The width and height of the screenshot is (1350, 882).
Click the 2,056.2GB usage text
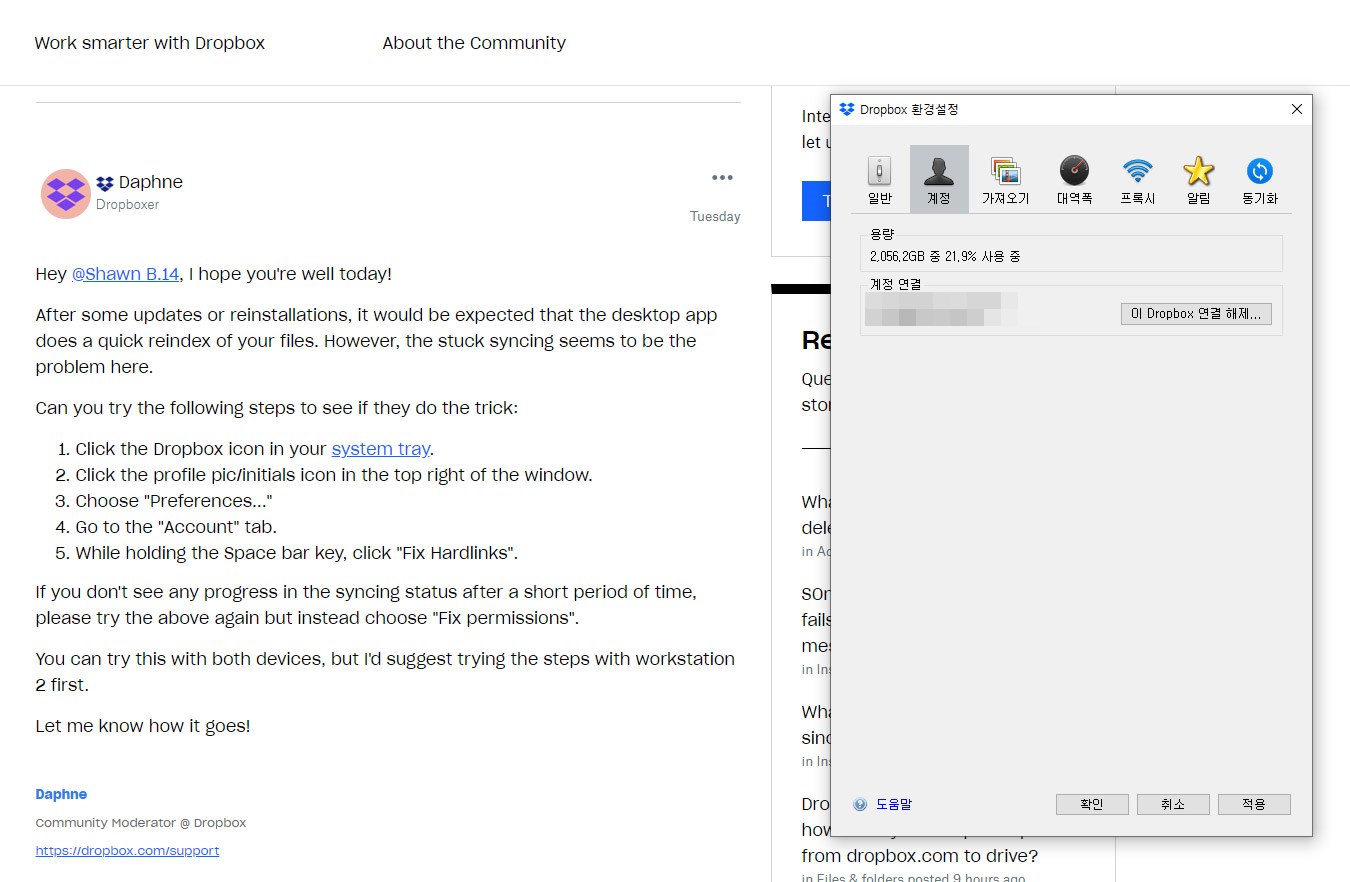click(x=945, y=257)
